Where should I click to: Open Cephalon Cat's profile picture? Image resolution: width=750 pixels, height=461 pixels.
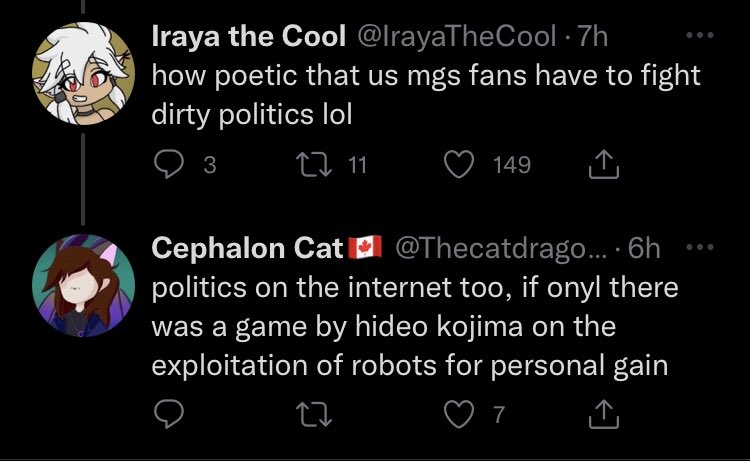pyautogui.click(x=83, y=285)
